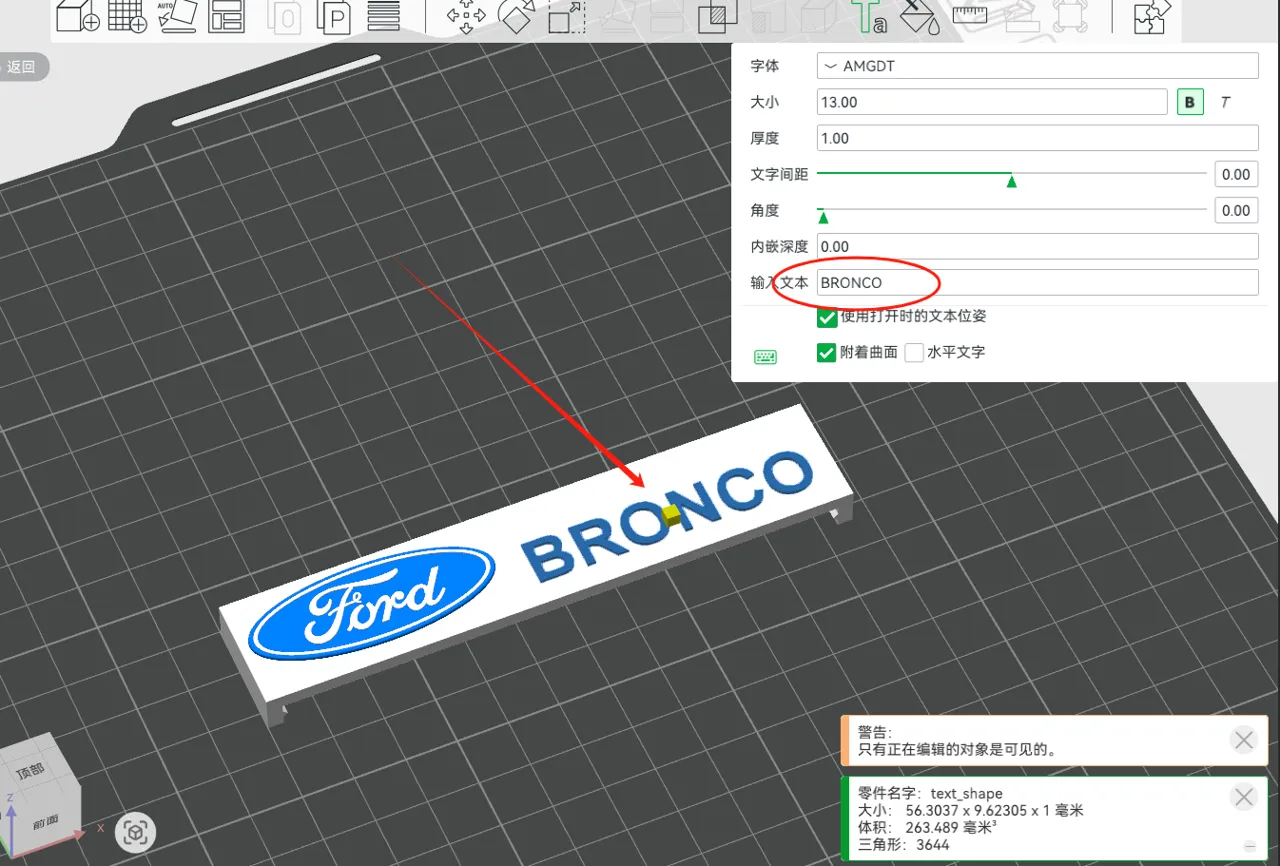This screenshot has height=866, width=1280.
Task: Click the warning text 只有正在编辑的对象是可见的。
Action: click(958, 749)
